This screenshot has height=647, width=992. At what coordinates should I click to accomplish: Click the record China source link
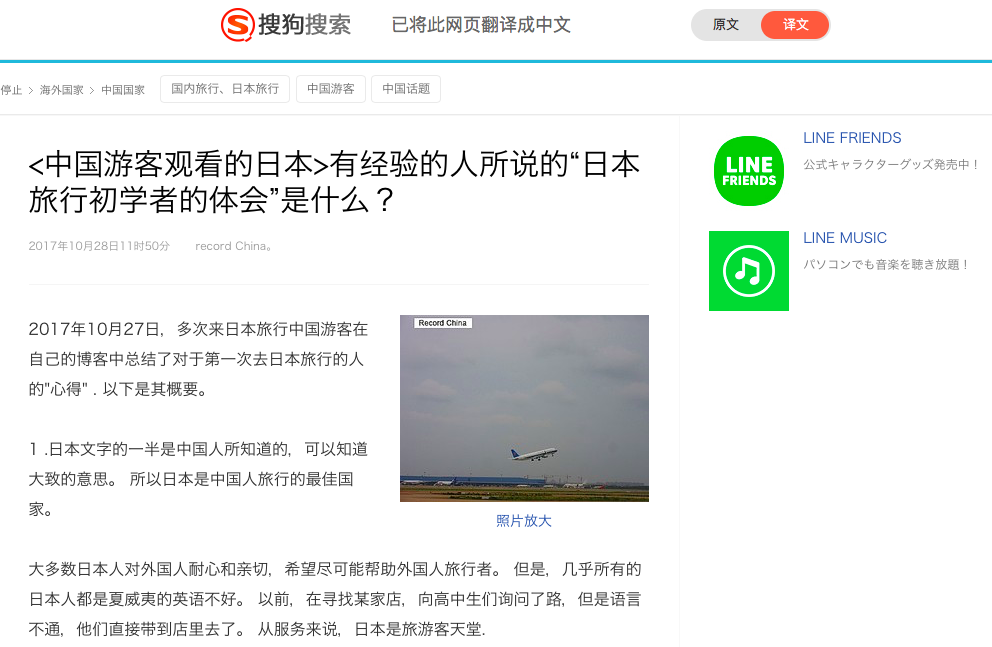233,246
